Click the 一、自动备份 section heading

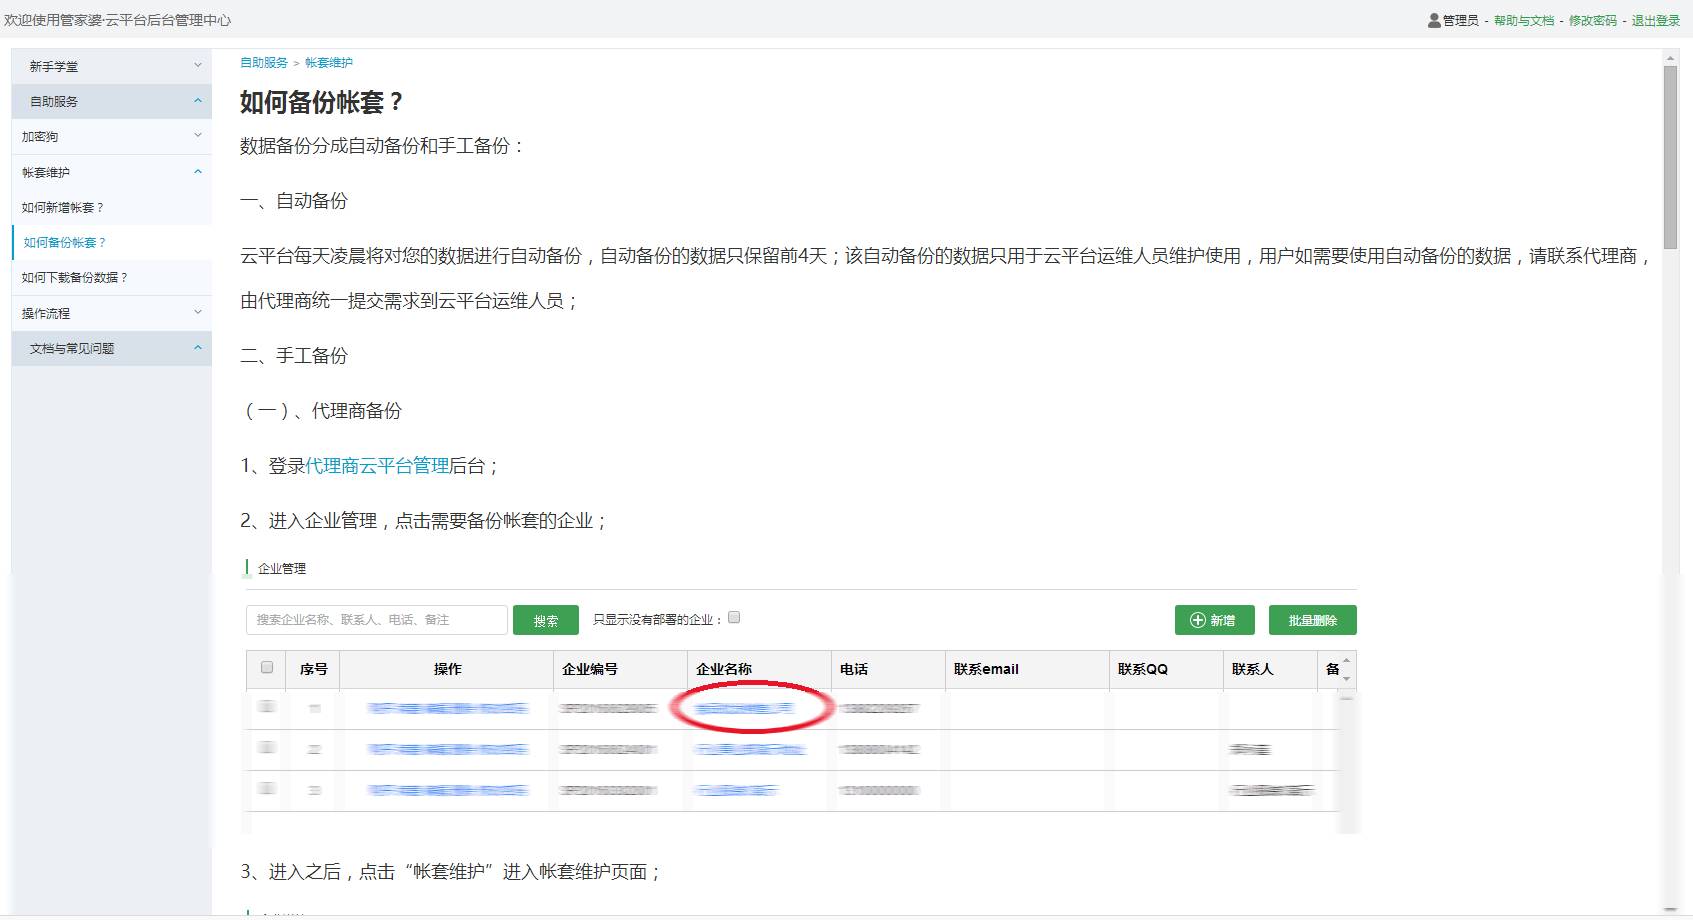[294, 201]
